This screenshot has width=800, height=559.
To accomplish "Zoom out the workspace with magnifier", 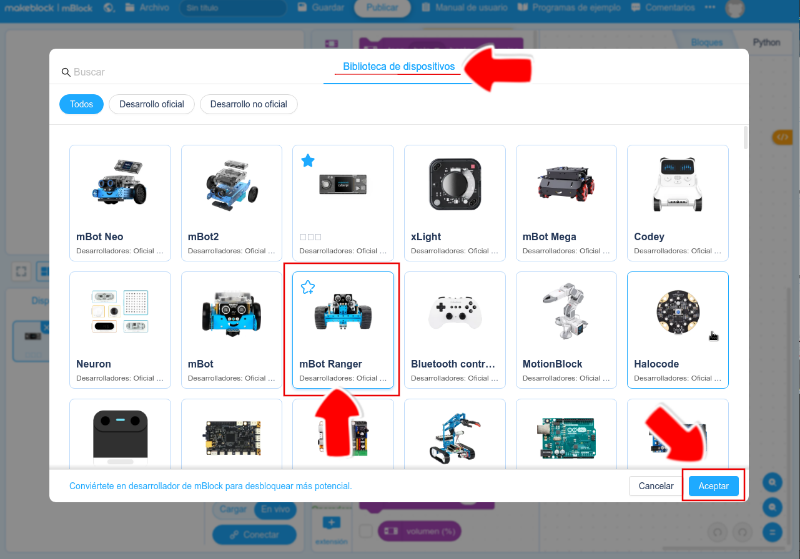I will 772,507.
